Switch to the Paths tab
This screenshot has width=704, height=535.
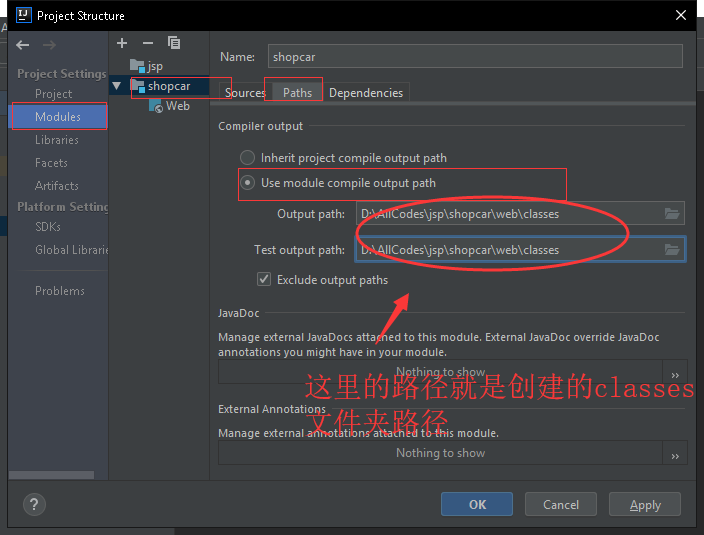coord(297,93)
